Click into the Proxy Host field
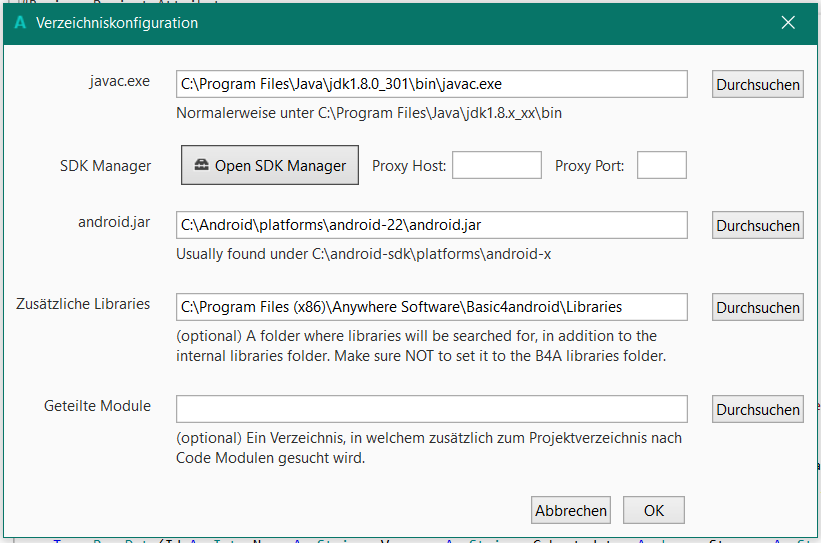Screen dimensions: 821x543 [x=496, y=165]
